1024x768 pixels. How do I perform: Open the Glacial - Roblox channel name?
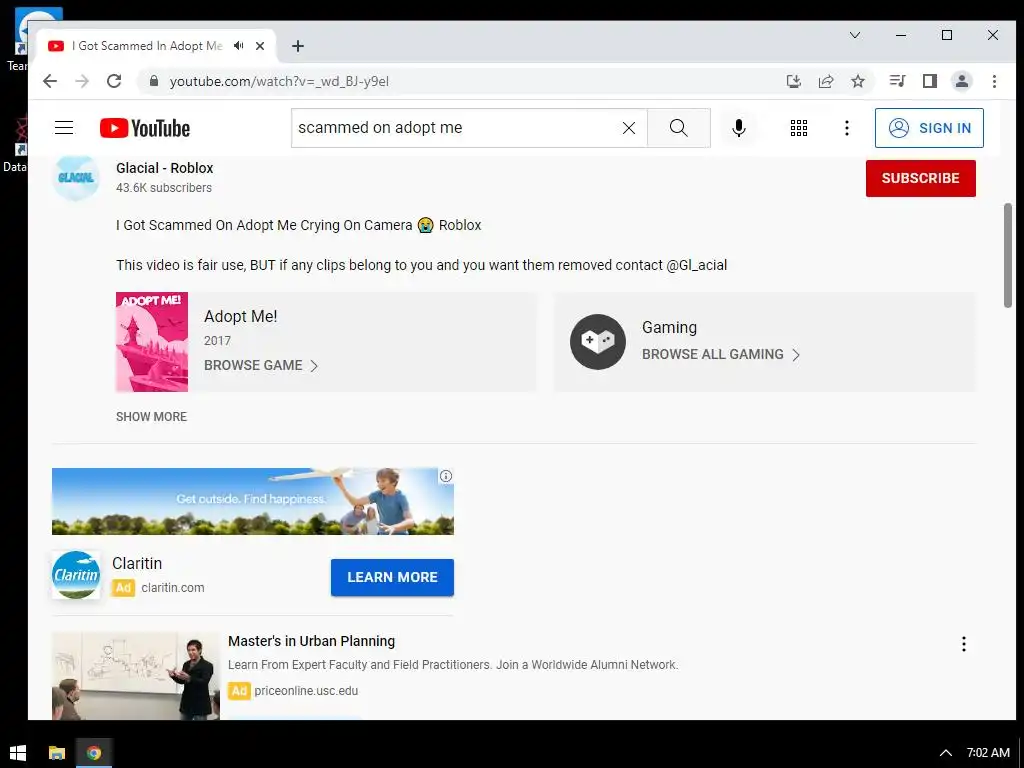click(165, 168)
